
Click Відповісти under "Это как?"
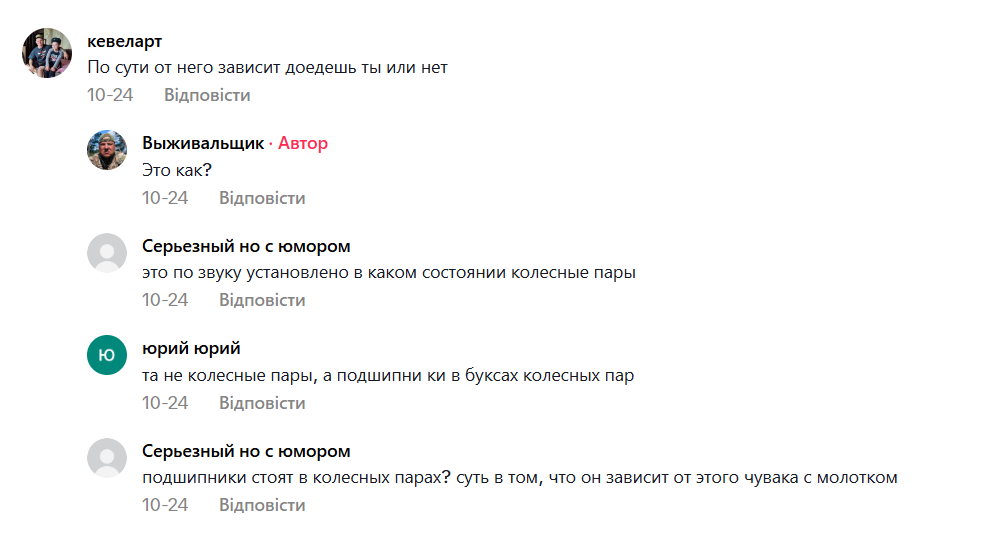(x=262, y=198)
